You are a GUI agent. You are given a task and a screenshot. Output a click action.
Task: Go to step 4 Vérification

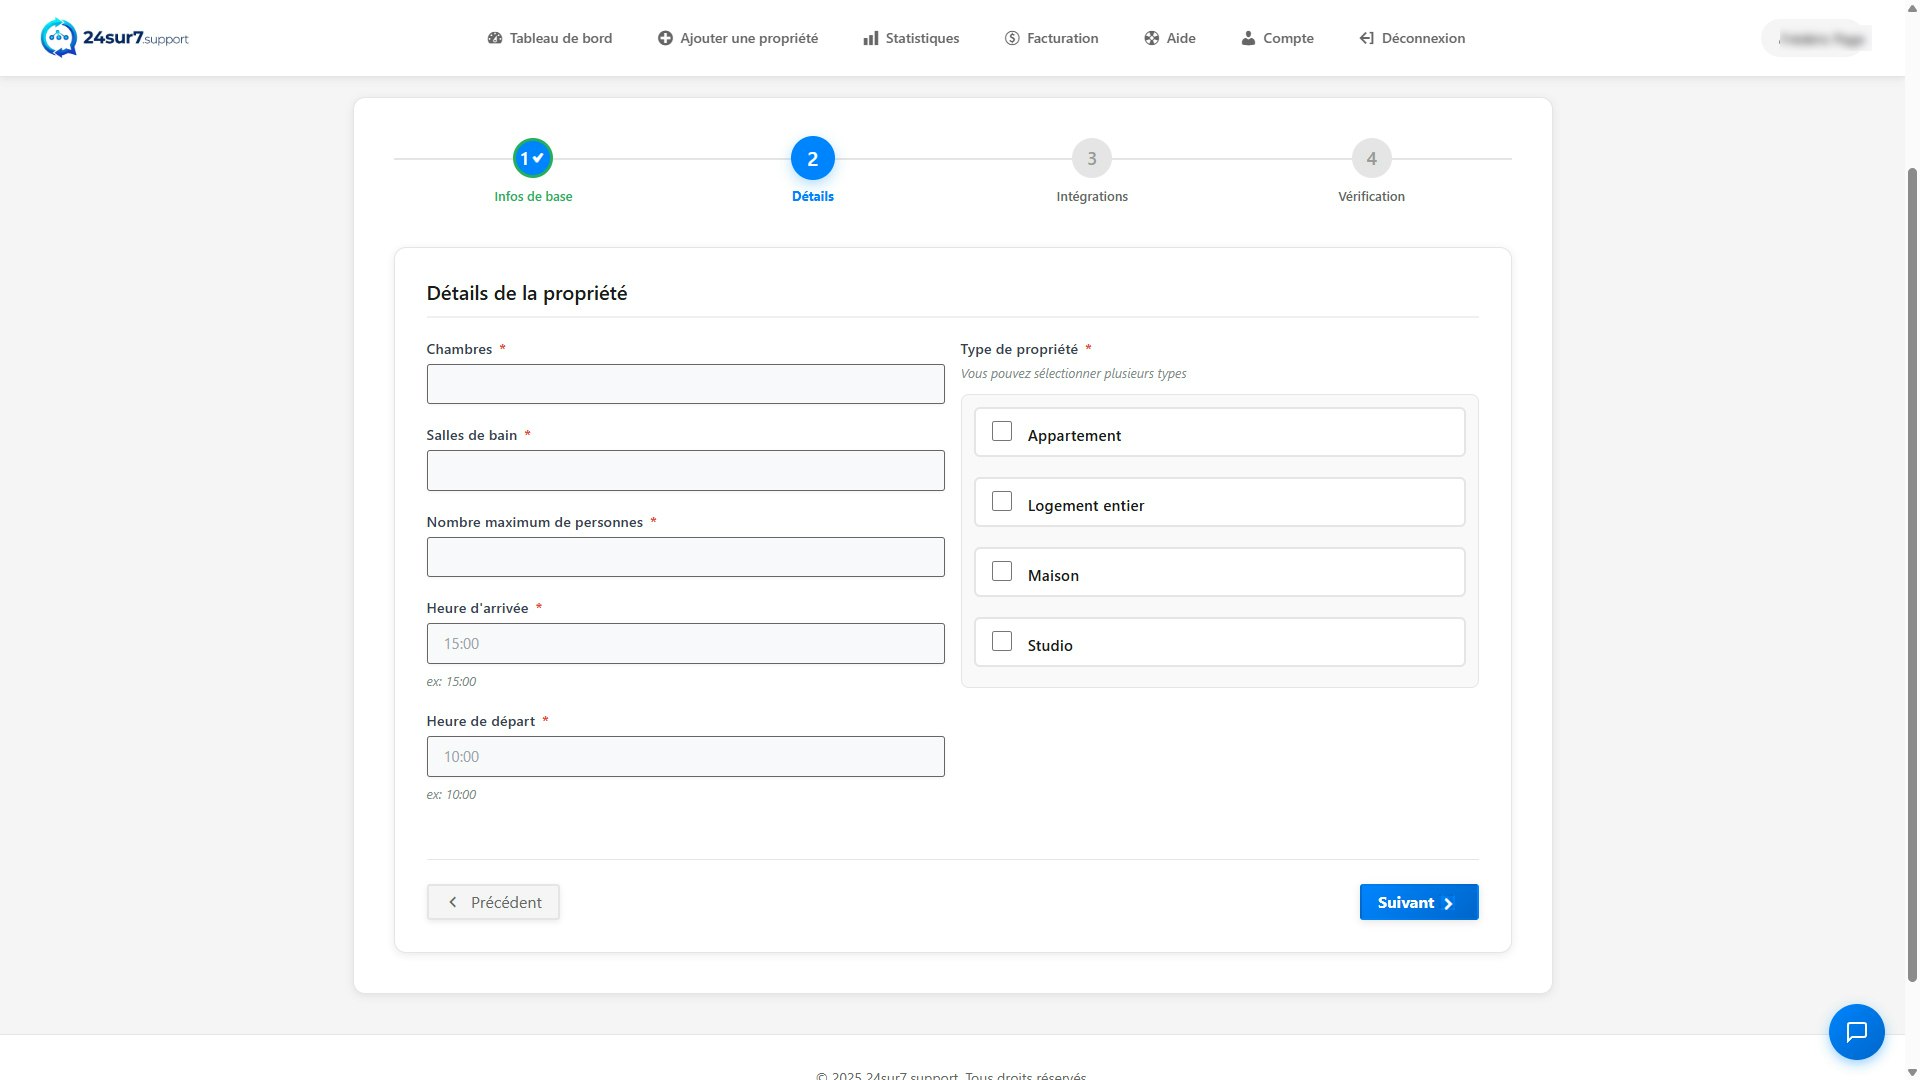[1371, 158]
